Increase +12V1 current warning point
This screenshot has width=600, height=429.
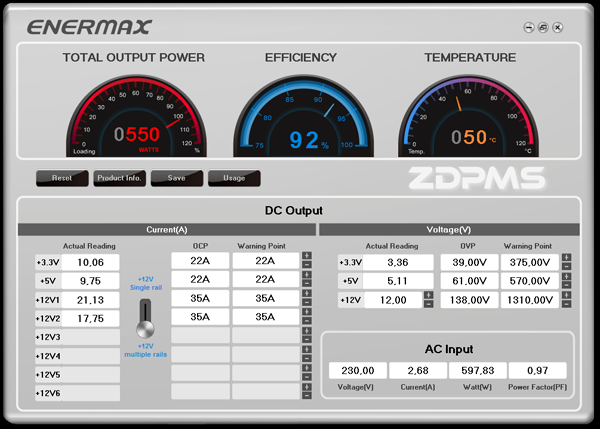[307, 293]
